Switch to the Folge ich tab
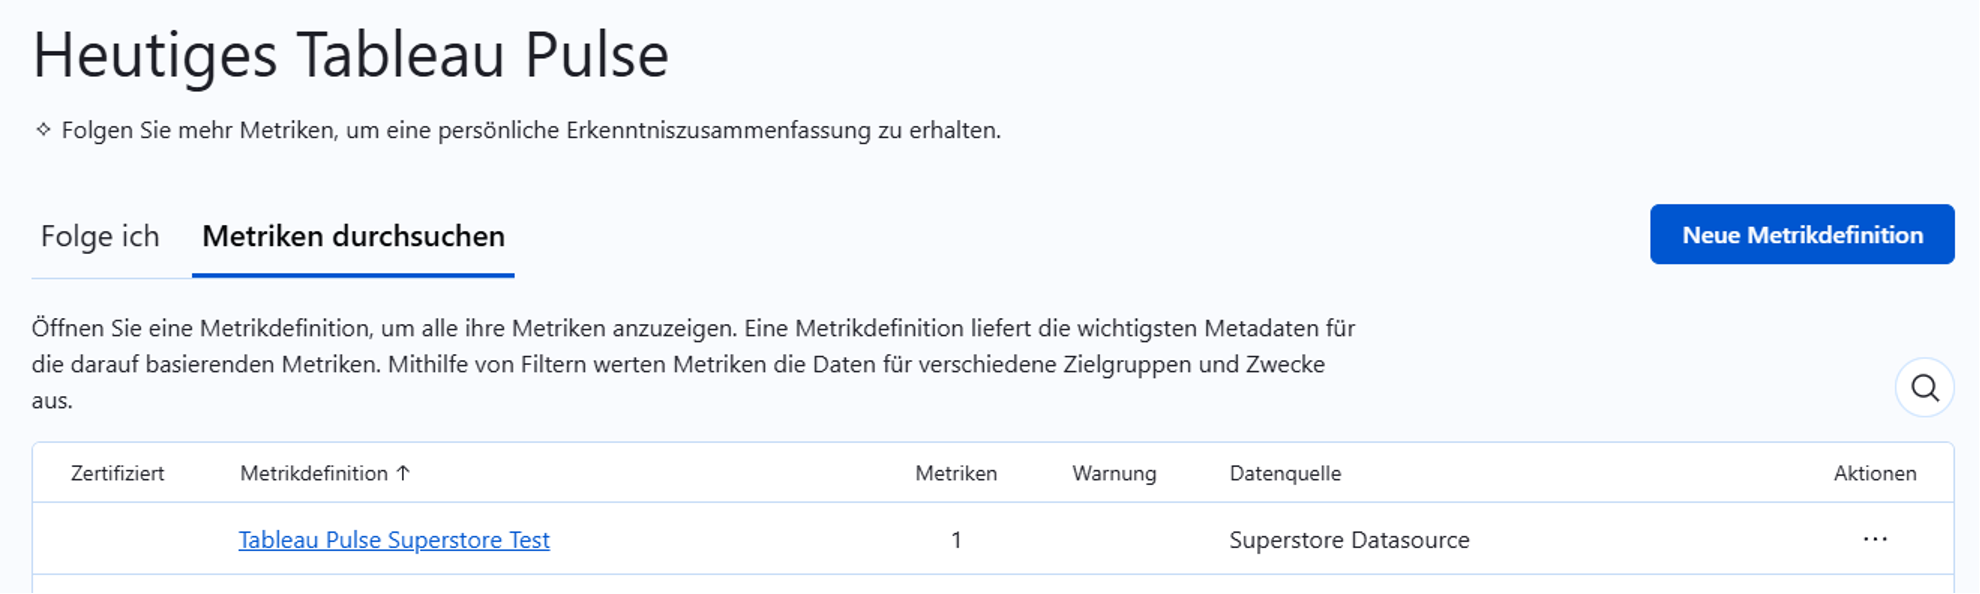This screenshot has width=1980, height=594. [x=100, y=237]
